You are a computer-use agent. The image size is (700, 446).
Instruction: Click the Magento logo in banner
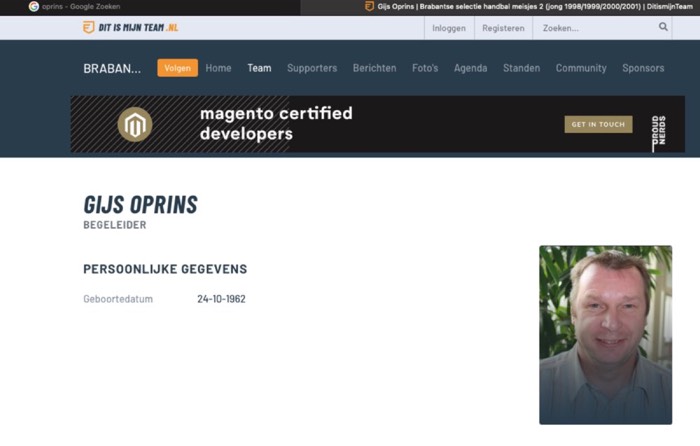pyautogui.click(x=134, y=125)
